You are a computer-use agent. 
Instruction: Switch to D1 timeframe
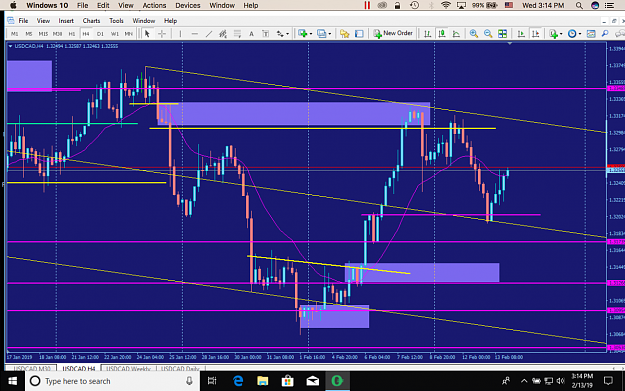100,34
